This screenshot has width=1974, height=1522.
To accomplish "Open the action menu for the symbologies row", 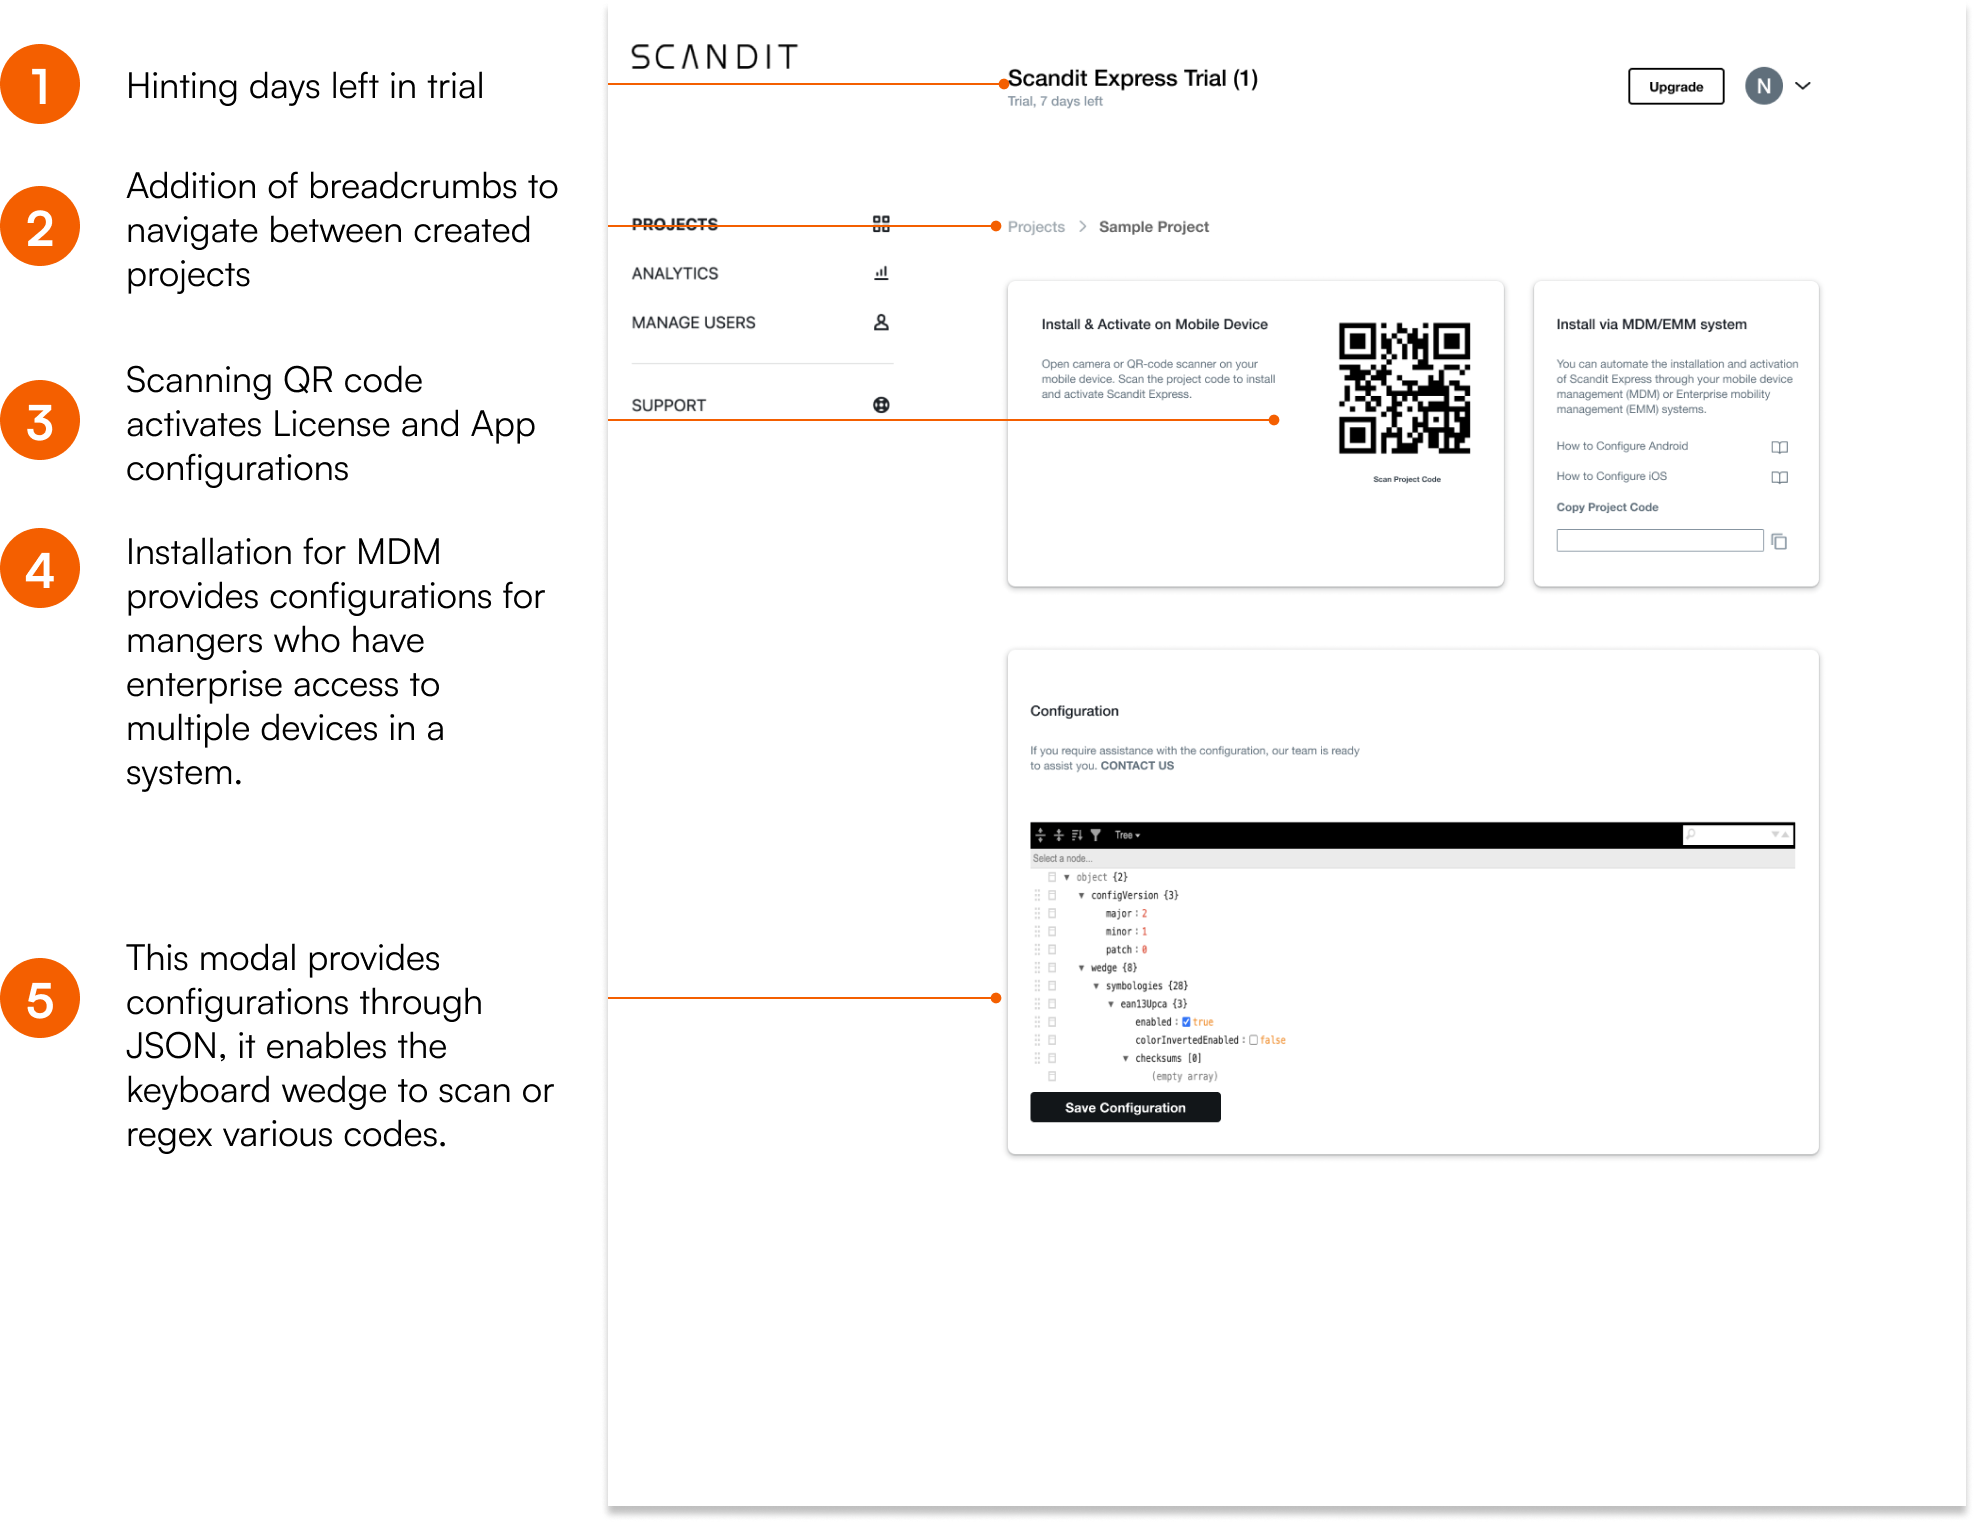I will coord(1052,986).
